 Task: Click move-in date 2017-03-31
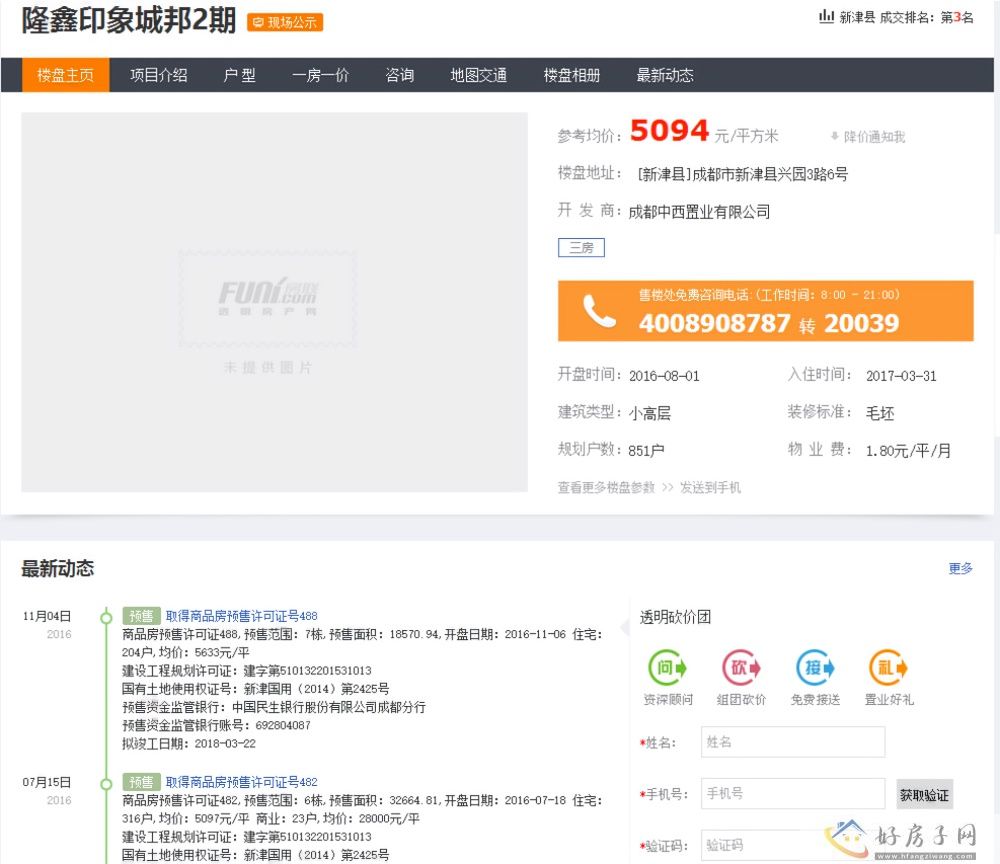pos(901,376)
